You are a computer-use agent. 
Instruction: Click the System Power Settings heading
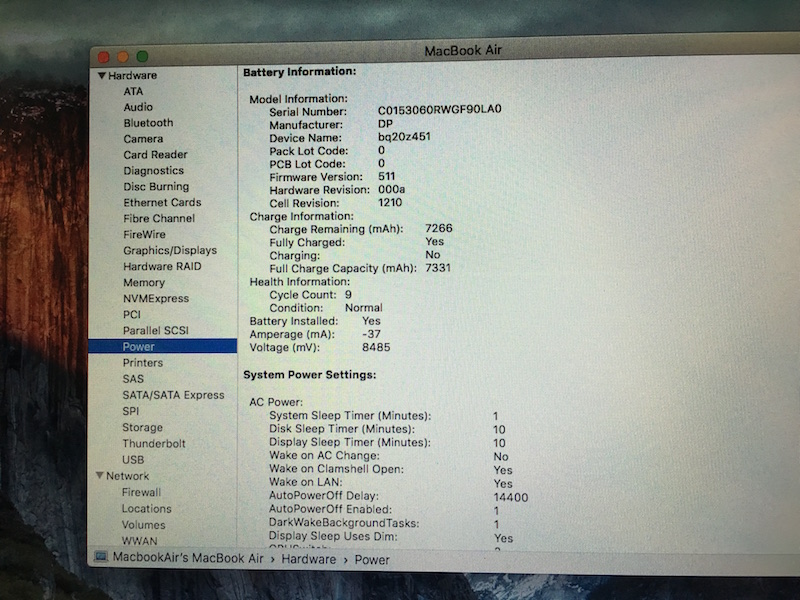coord(309,375)
